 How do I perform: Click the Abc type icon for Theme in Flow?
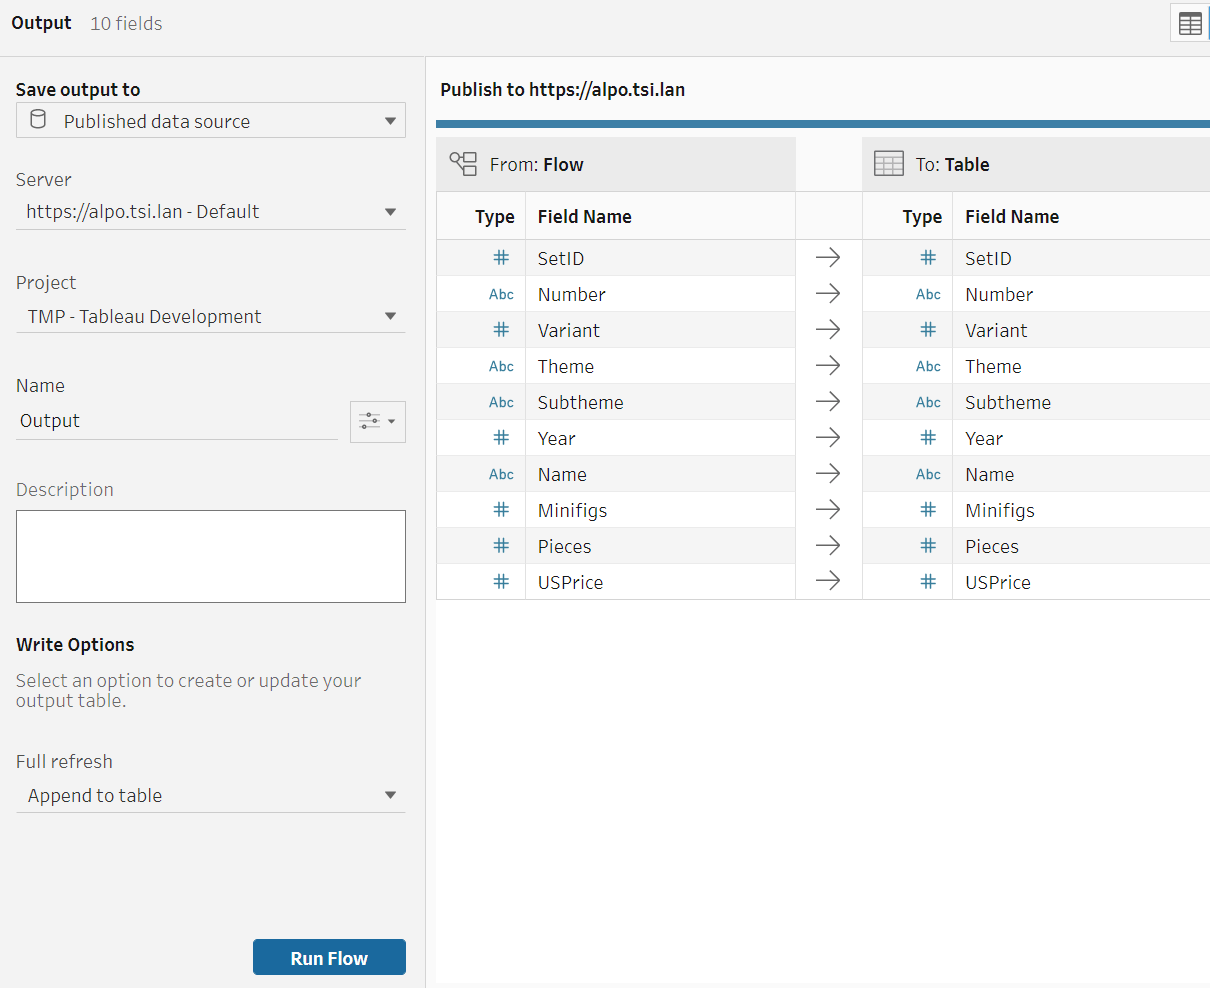pyautogui.click(x=501, y=366)
